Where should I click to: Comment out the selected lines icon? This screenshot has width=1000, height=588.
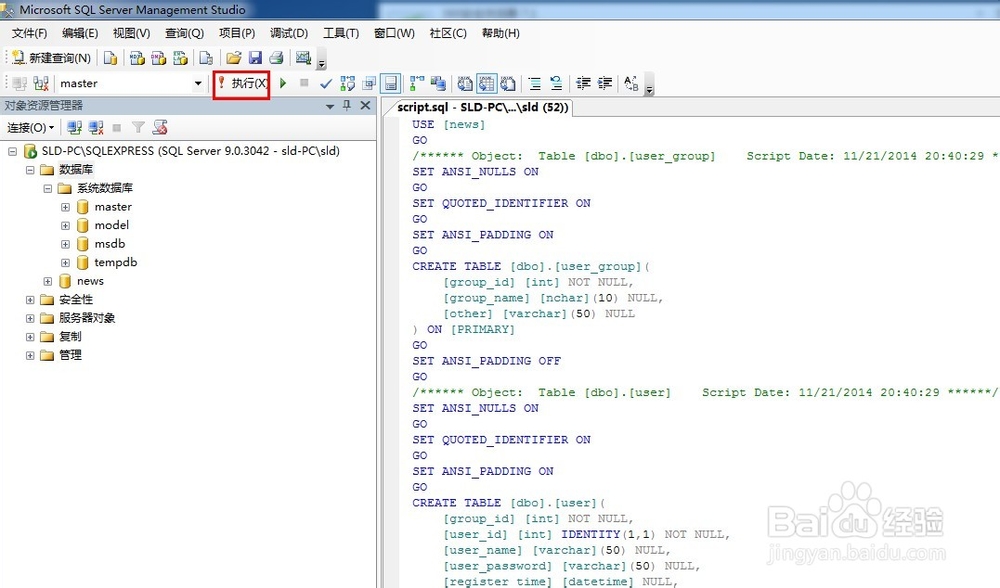click(534, 83)
